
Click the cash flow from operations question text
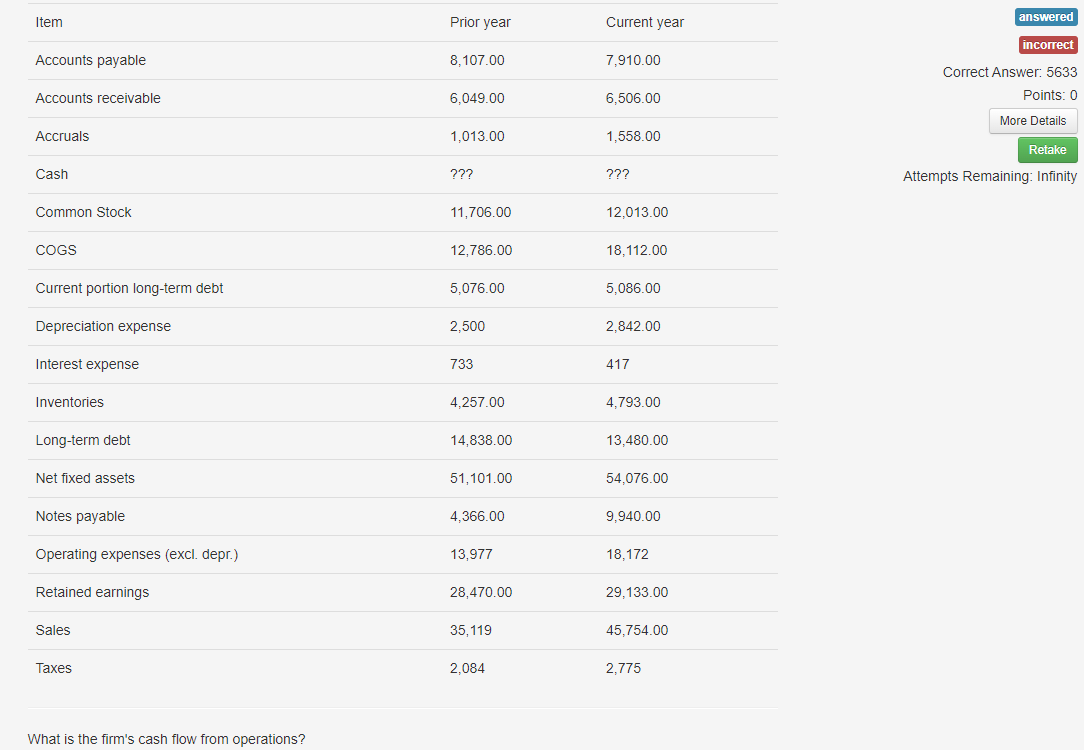(x=166, y=739)
